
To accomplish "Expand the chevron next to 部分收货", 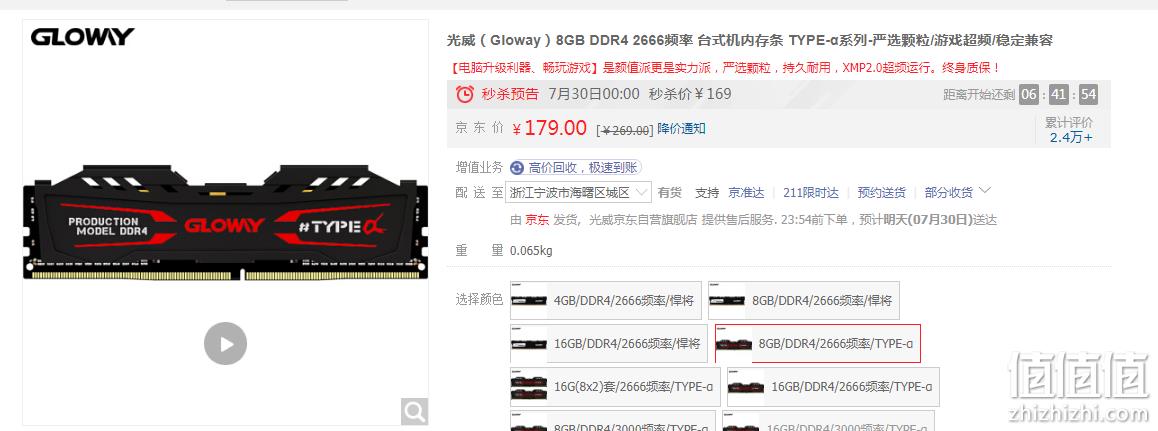I will (984, 191).
